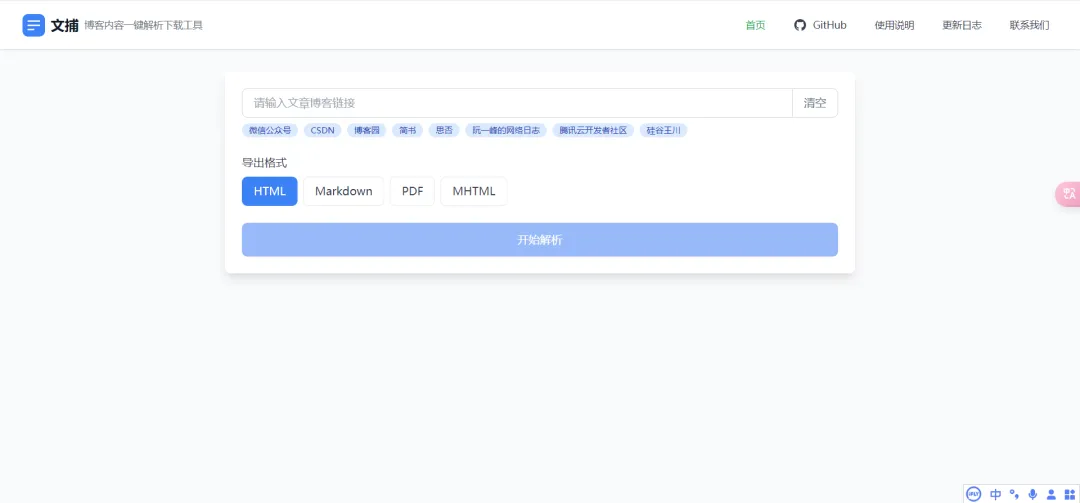Click the 博客内容一键解析下载工具 subtitle
This screenshot has height=503, width=1080.
pyautogui.click(x=143, y=26)
